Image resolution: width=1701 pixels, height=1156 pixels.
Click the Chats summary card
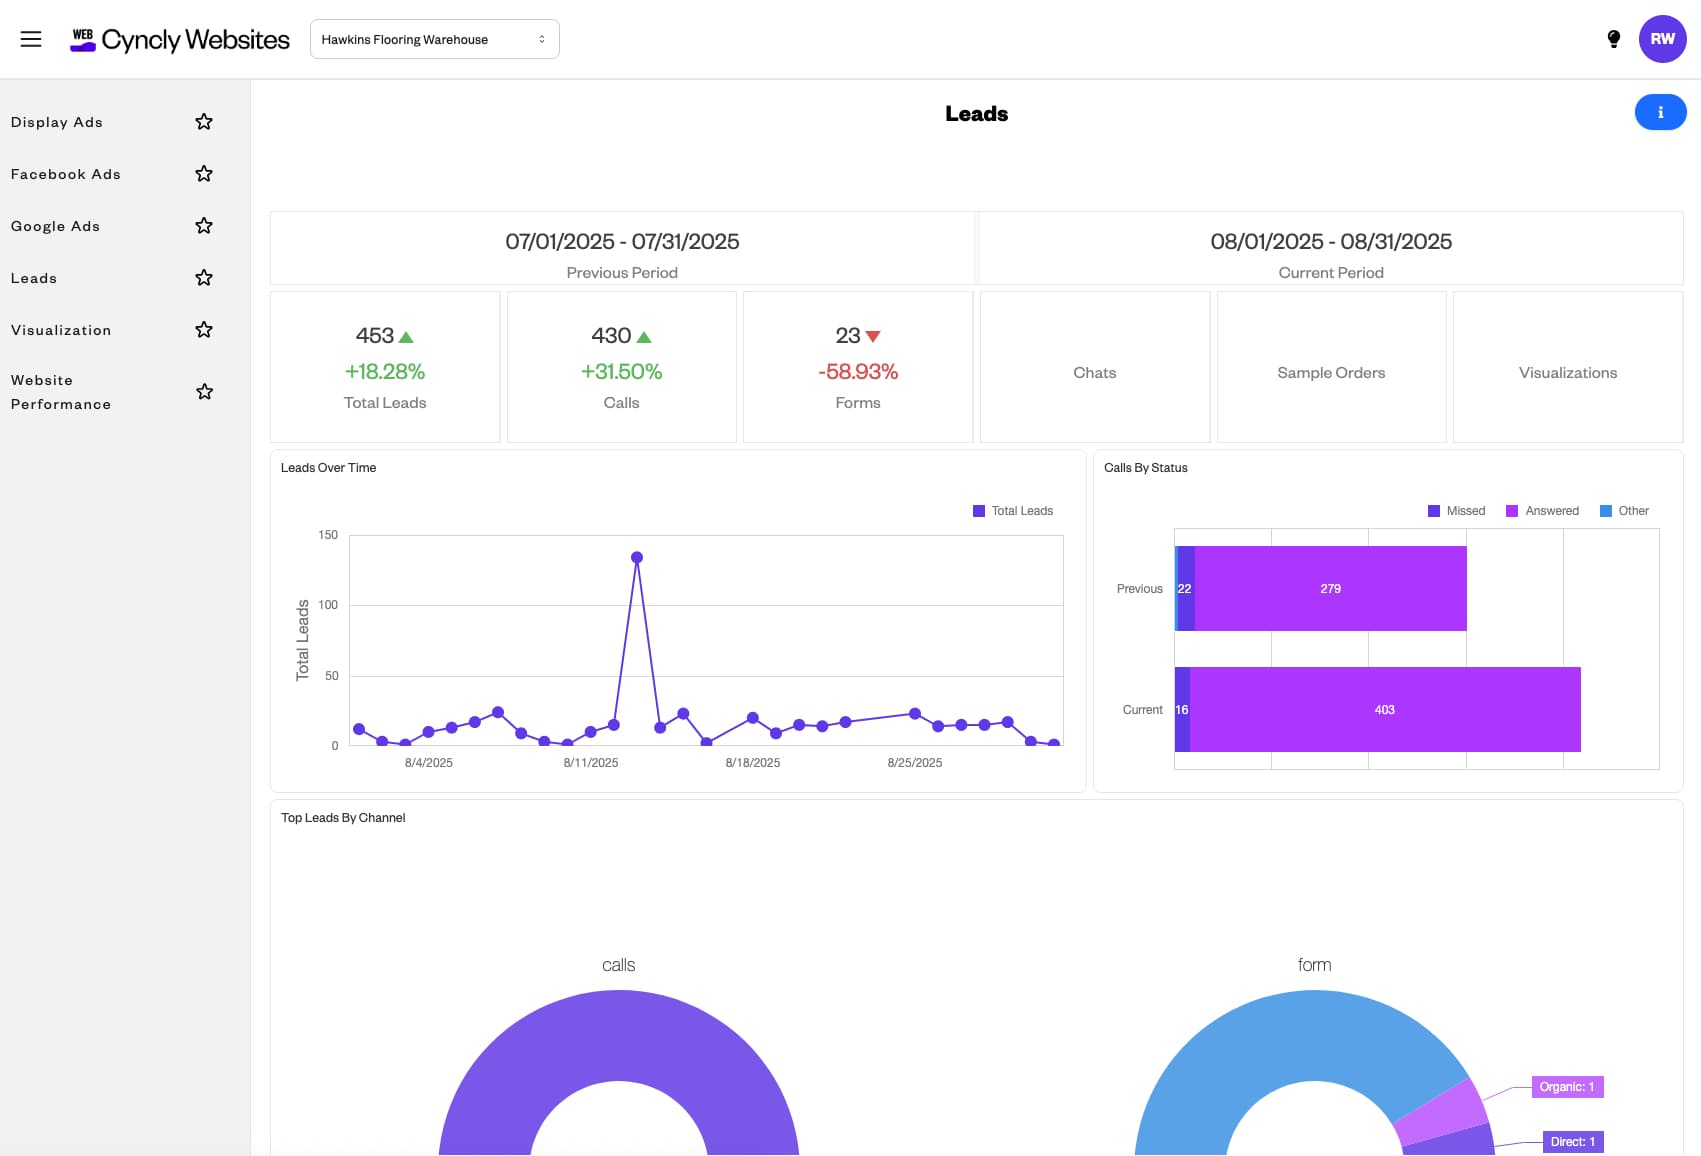(x=1095, y=371)
